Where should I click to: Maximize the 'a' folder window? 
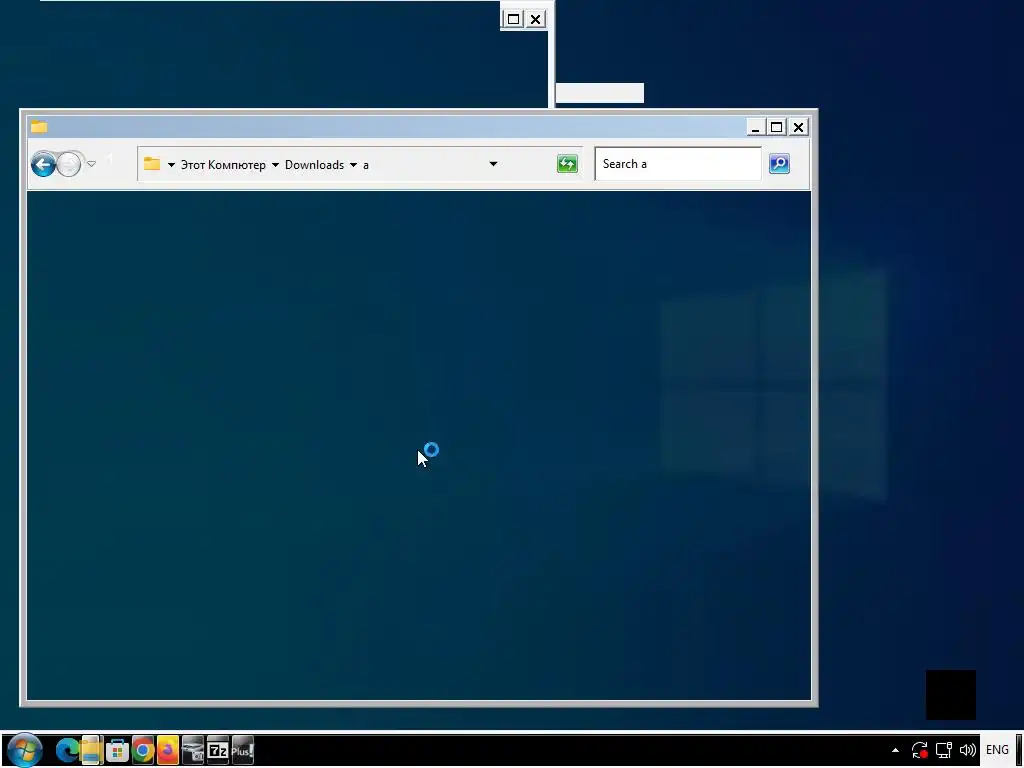coord(776,127)
